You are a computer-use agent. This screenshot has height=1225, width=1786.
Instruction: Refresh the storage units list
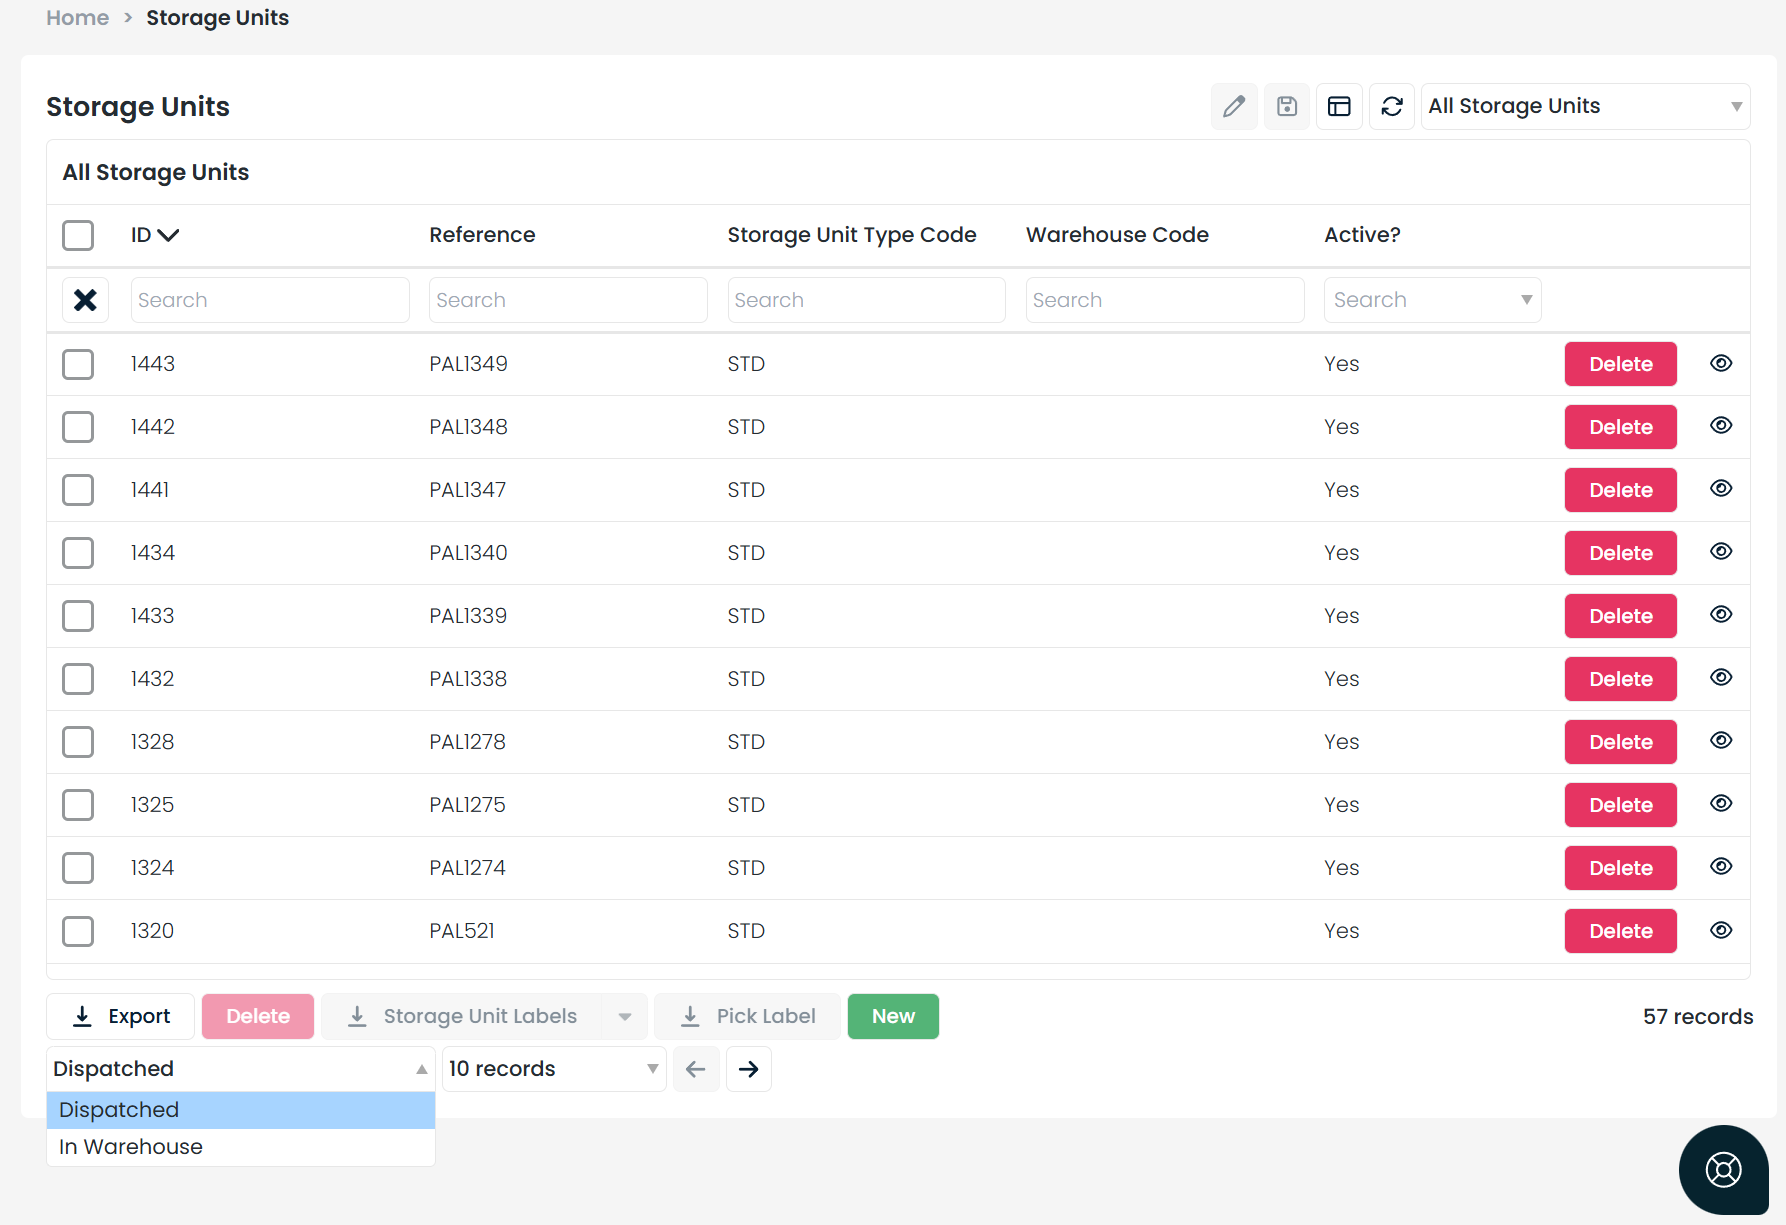click(1392, 106)
